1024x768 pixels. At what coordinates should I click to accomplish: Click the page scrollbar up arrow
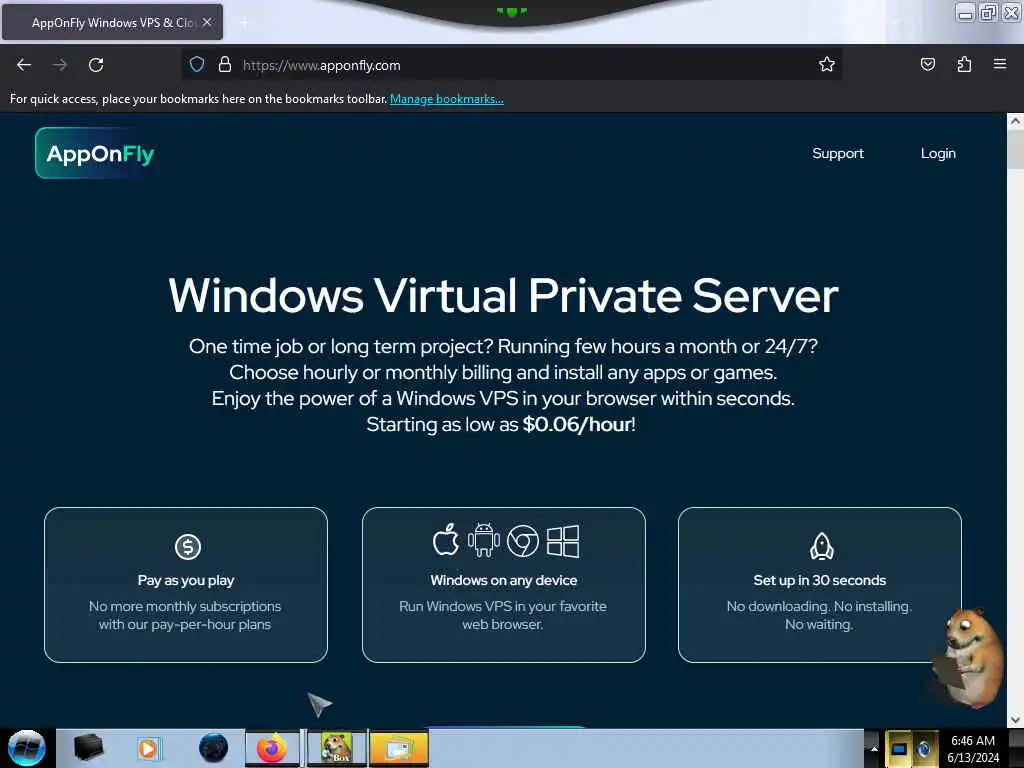click(1015, 121)
